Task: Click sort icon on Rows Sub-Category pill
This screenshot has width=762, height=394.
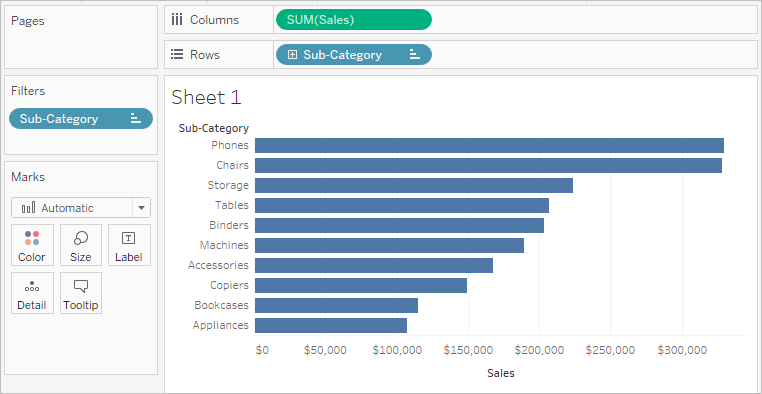Action: click(415, 54)
